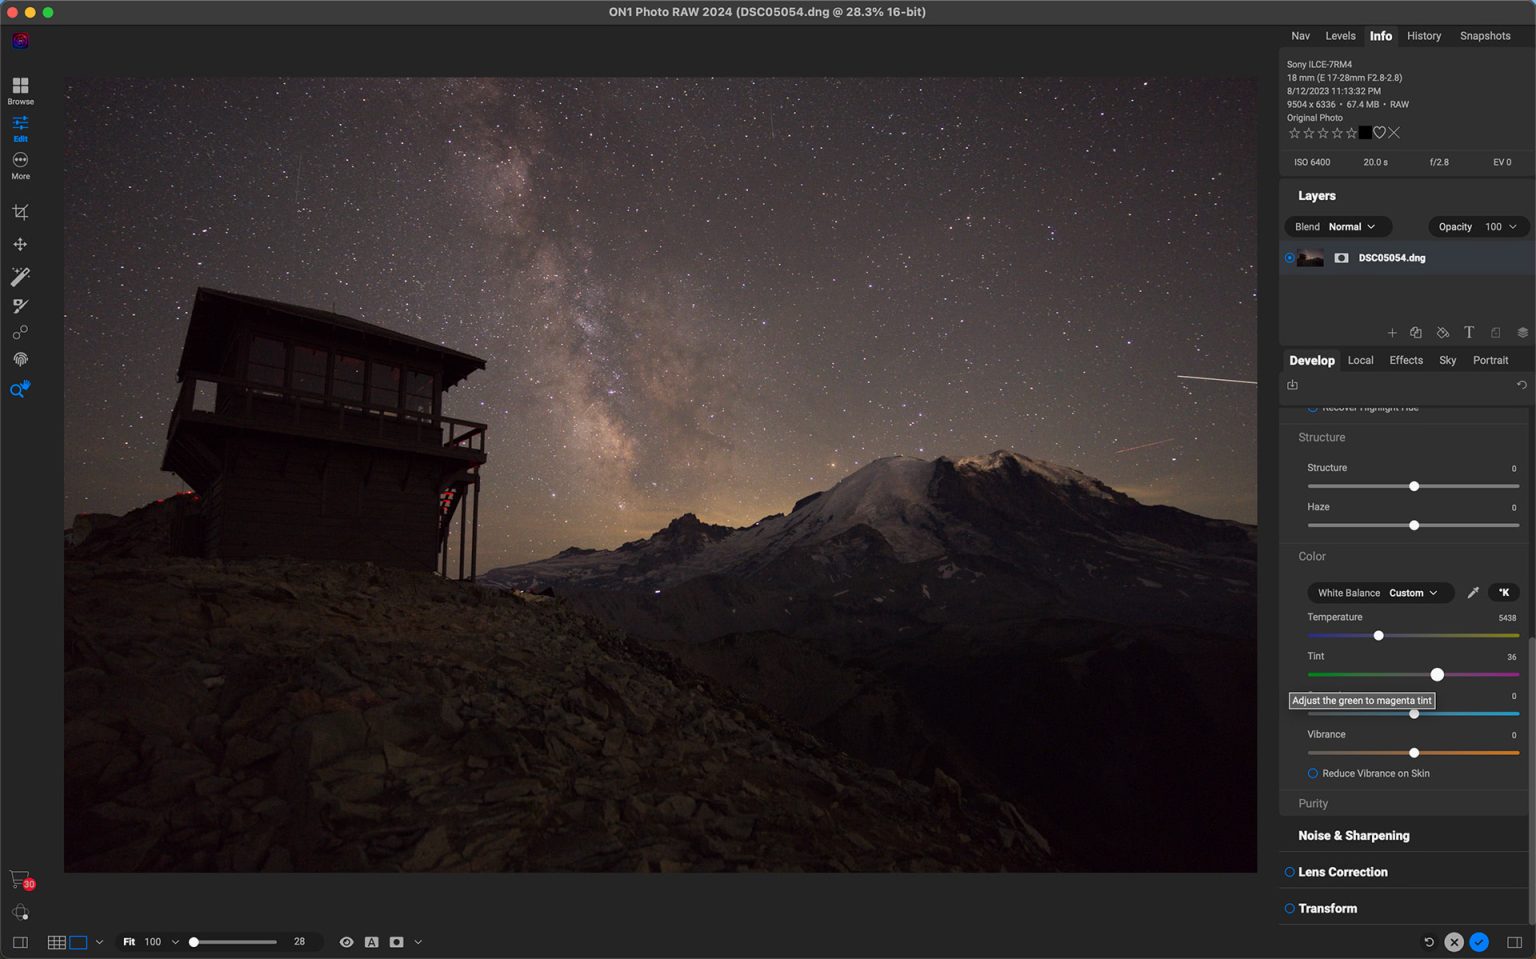1536x959 pixels.
Task: Add a new layer with the plus icon
Action: 1392,332
